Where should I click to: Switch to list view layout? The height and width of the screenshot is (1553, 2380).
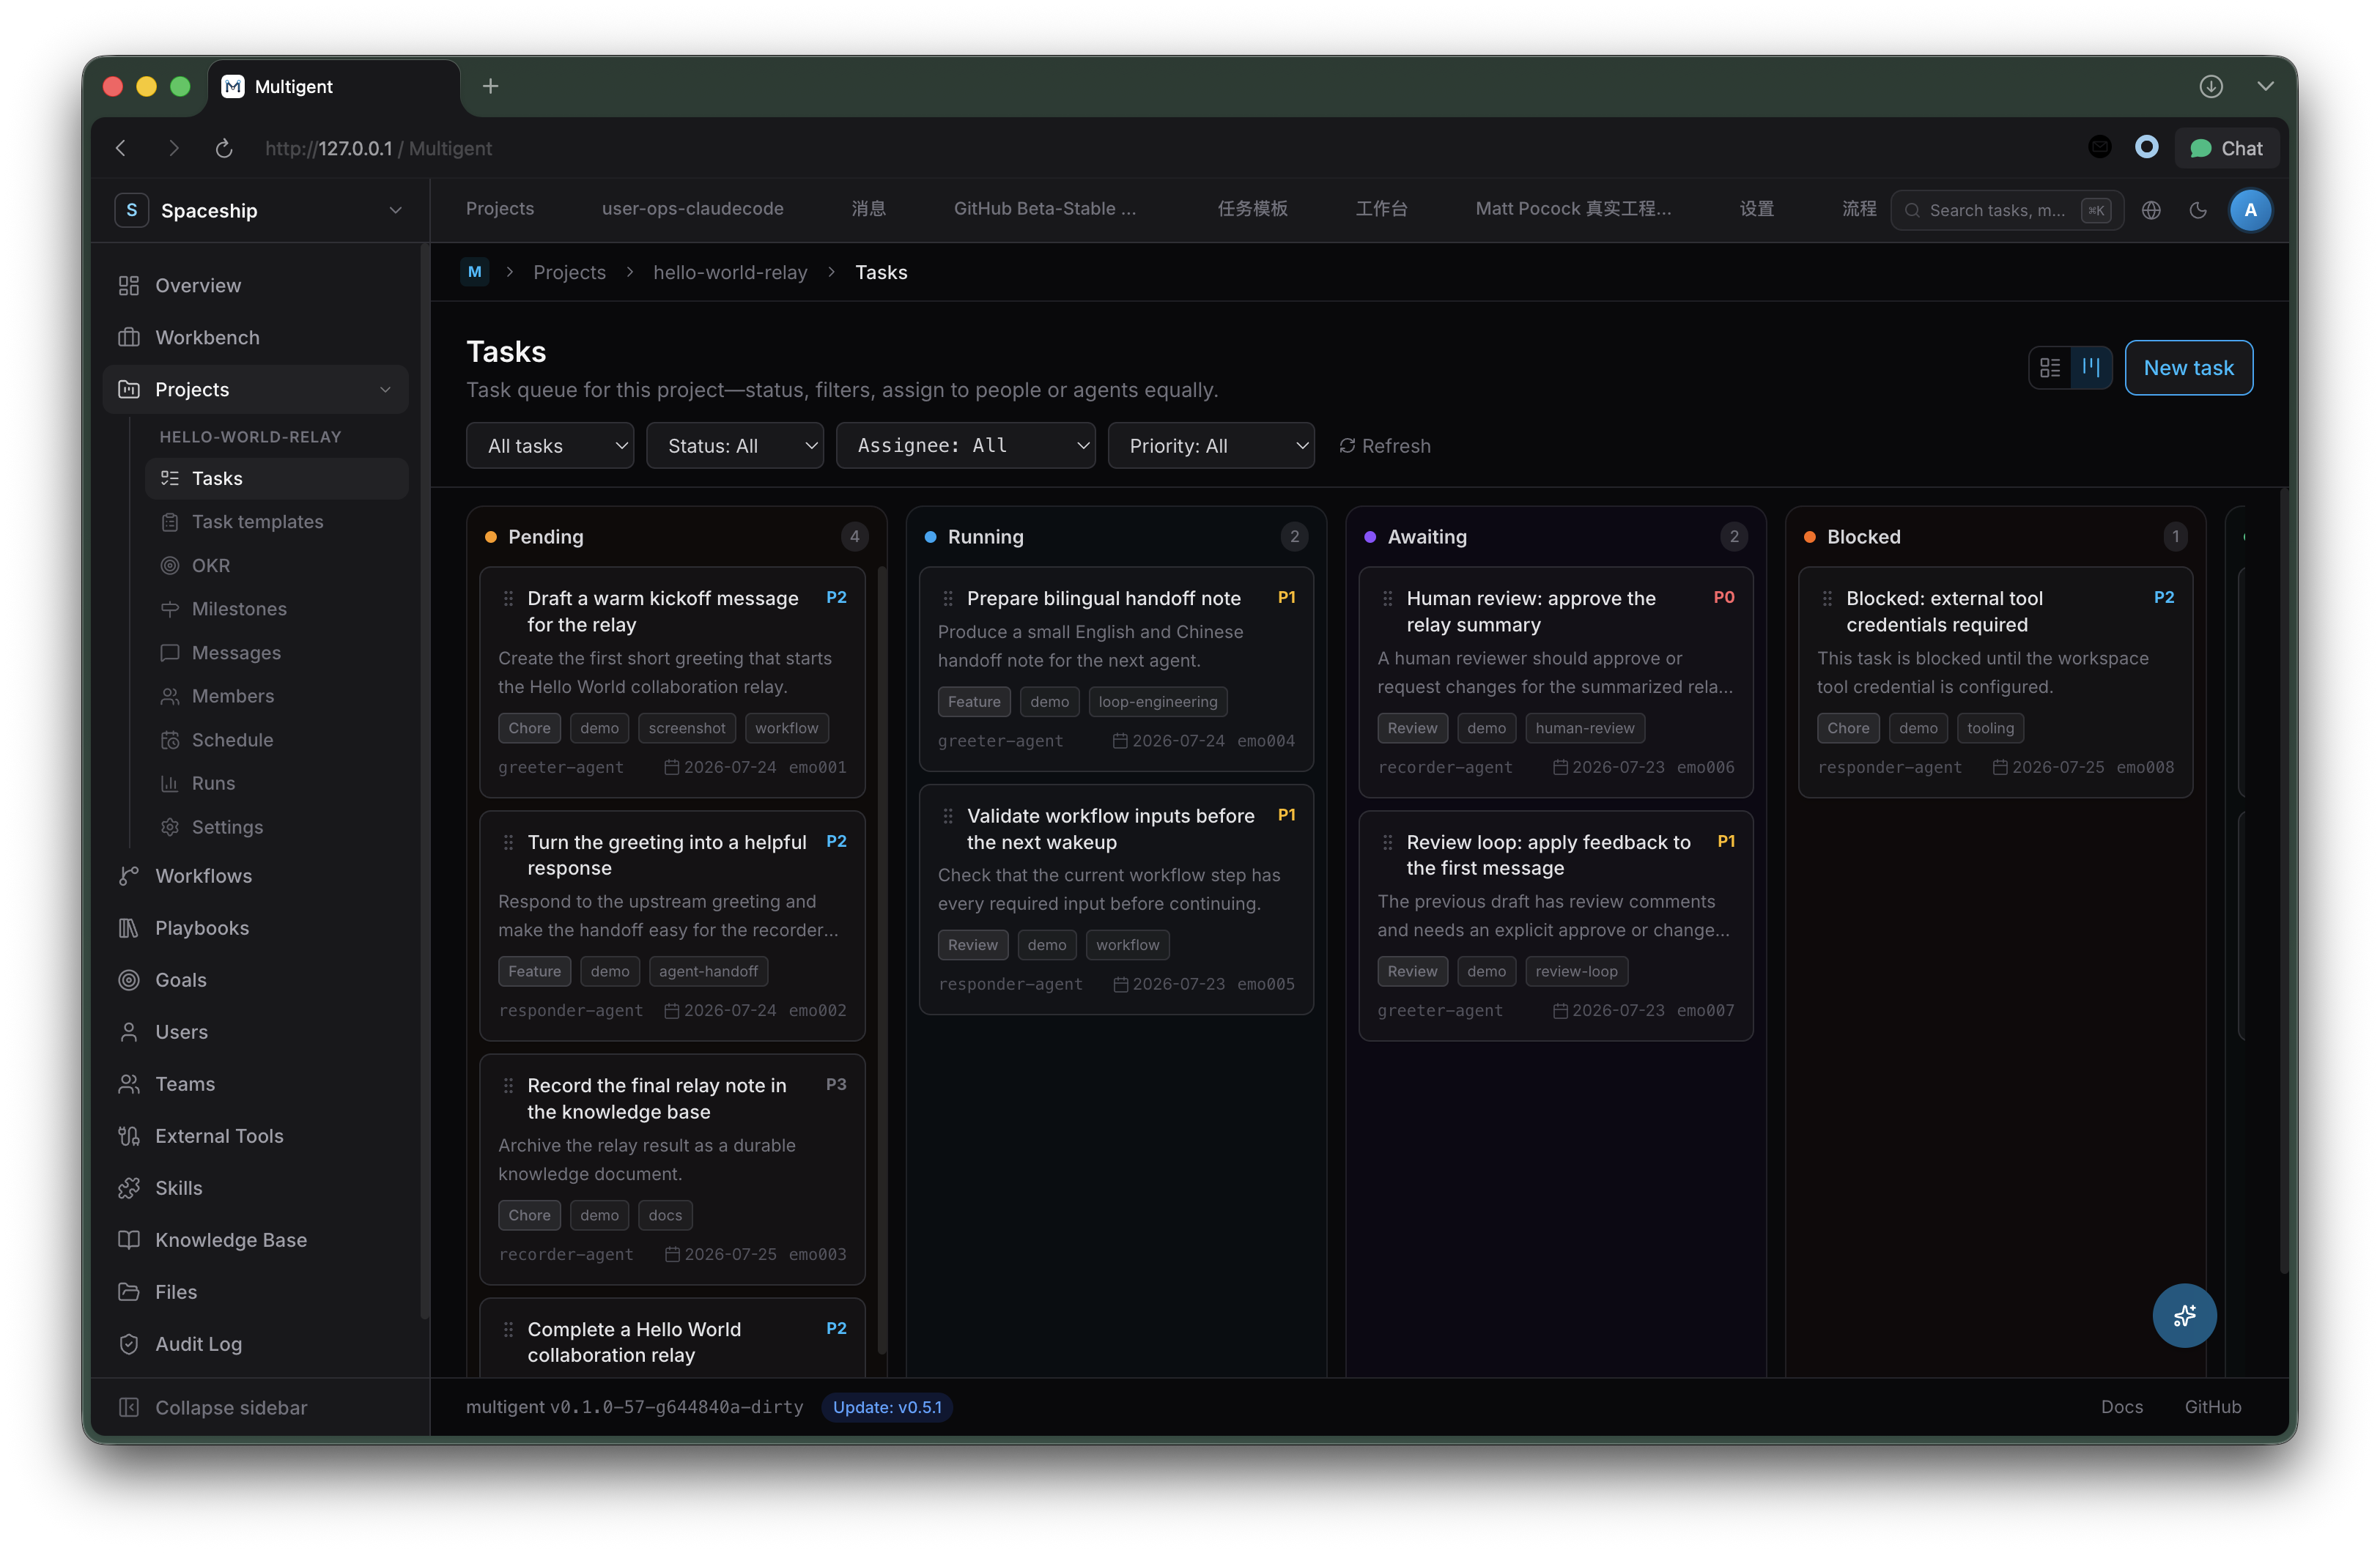2050,368
